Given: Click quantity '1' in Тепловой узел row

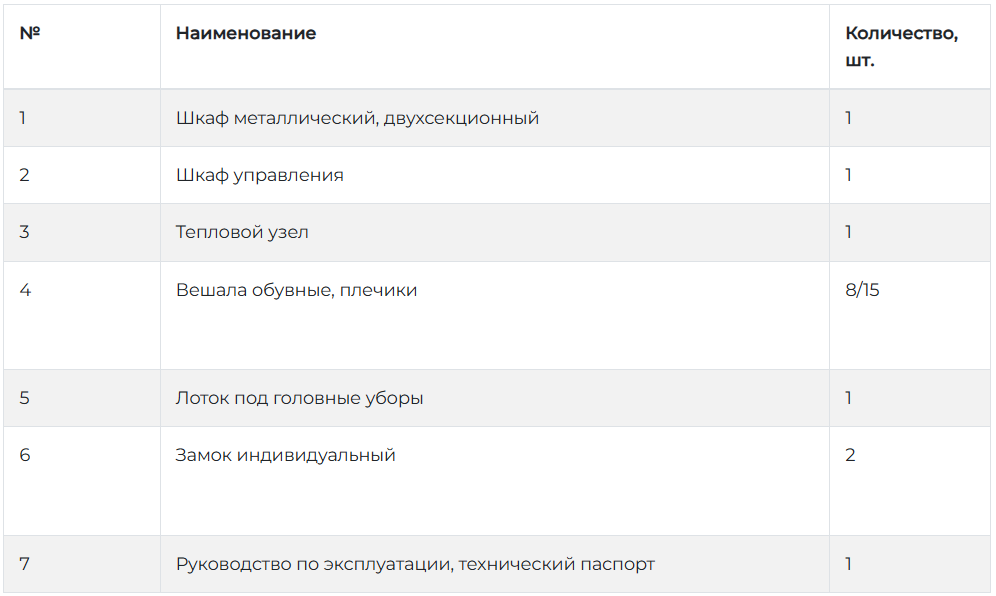Looking at the screenshot, I should [x=848, y=232].
